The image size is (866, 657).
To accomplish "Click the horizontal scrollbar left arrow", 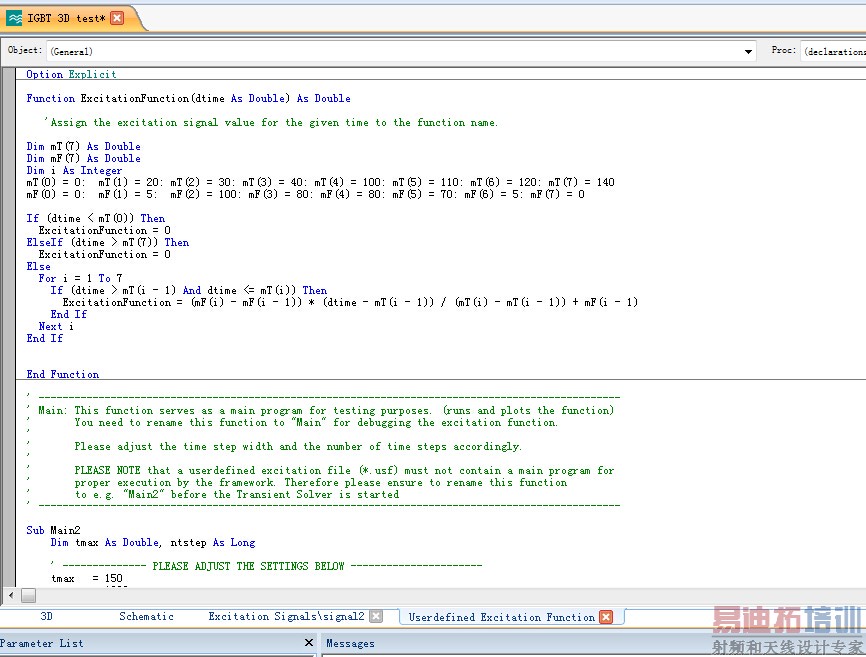I will (x=10, y=595).
